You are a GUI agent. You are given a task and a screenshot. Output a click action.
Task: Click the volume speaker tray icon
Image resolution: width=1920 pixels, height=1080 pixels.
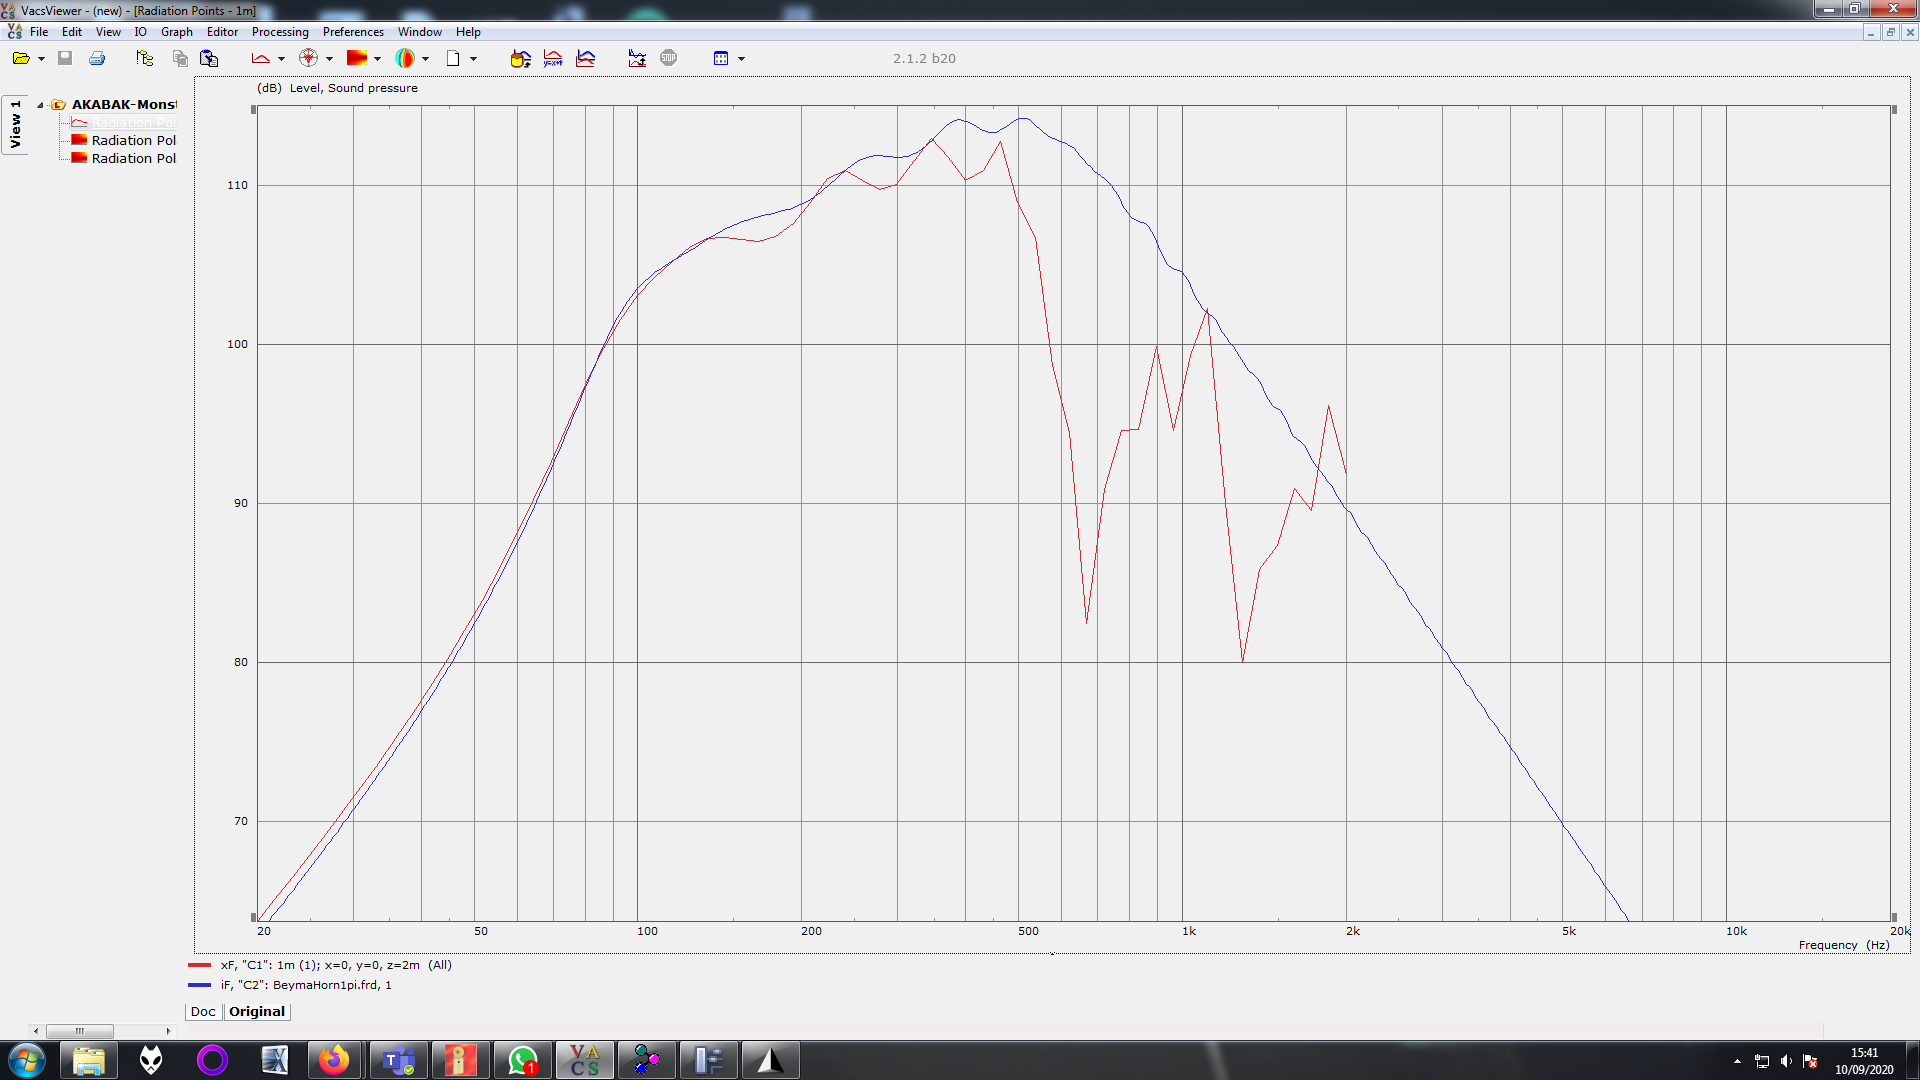[1786, 1061]
